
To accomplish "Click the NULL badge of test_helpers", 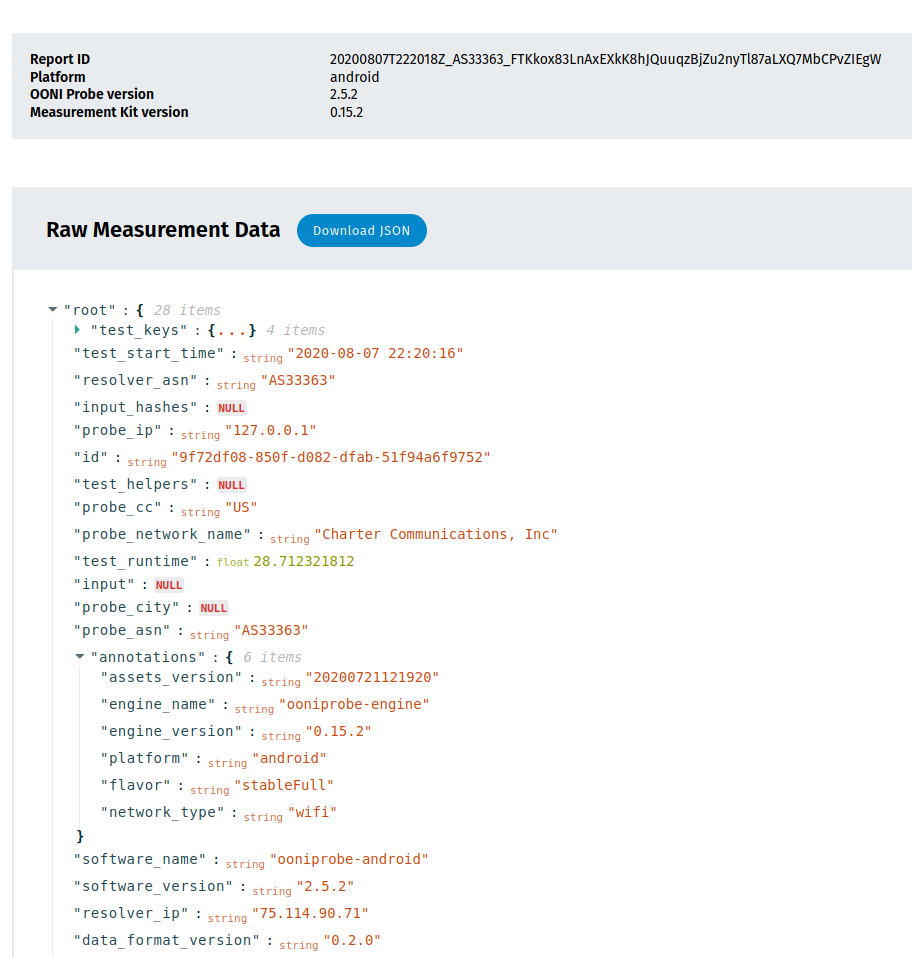I will (x=232, y=485).
